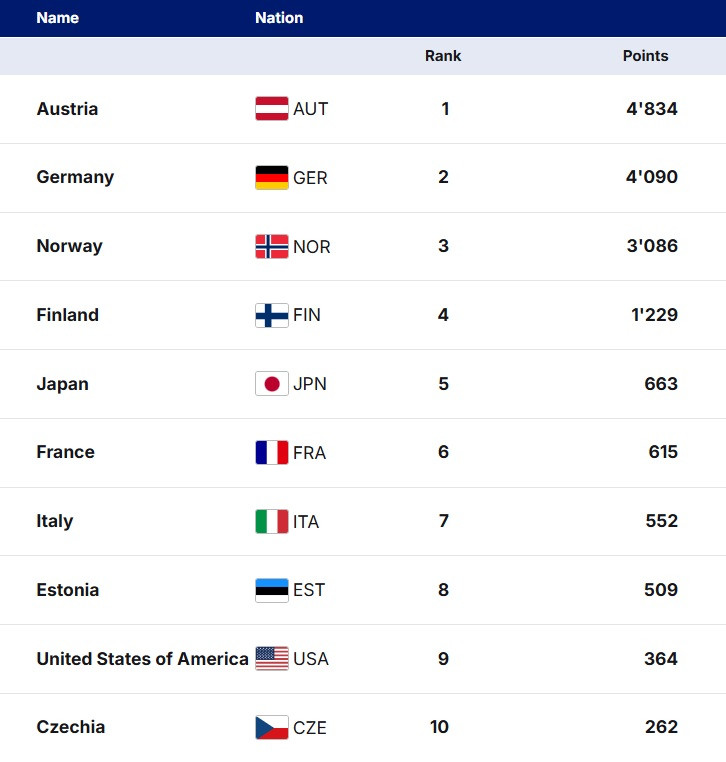This screenshot has width=726, height=762.
Task: Click the USA flag icon
Action: (271, 659)
